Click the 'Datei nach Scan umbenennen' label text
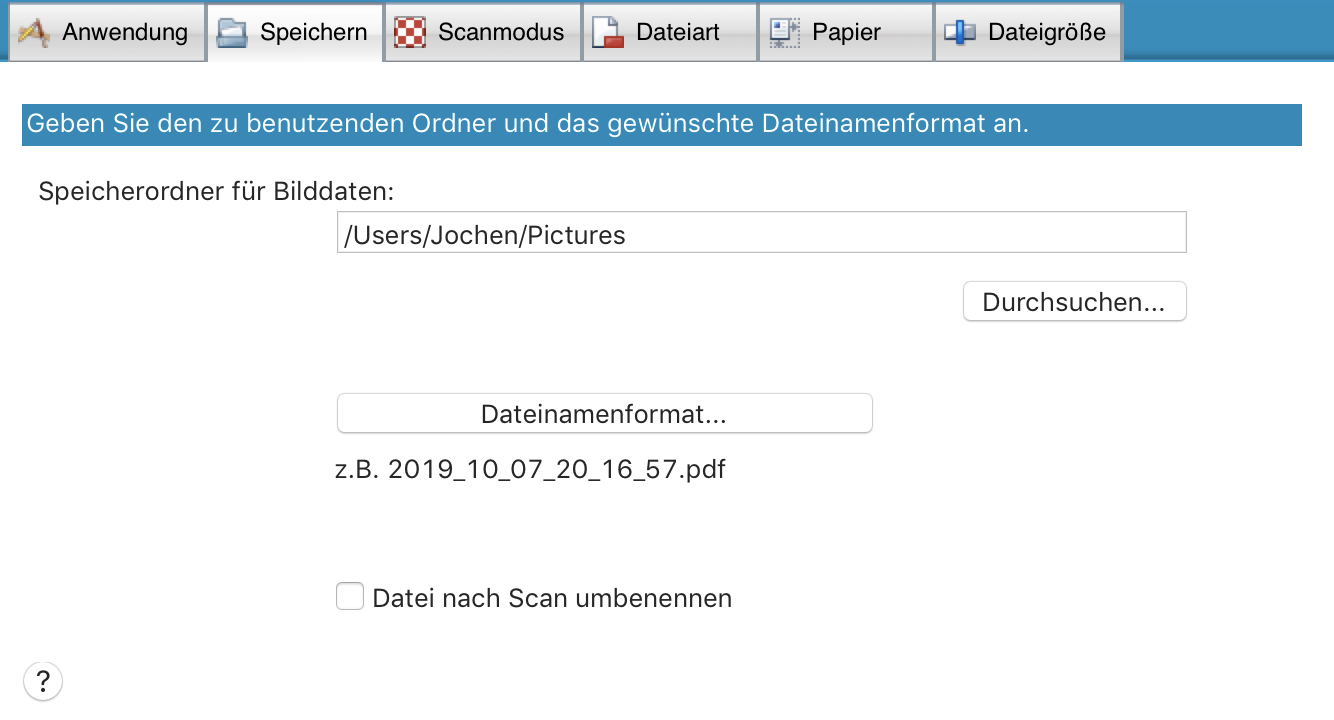 (x=552, y=599)
